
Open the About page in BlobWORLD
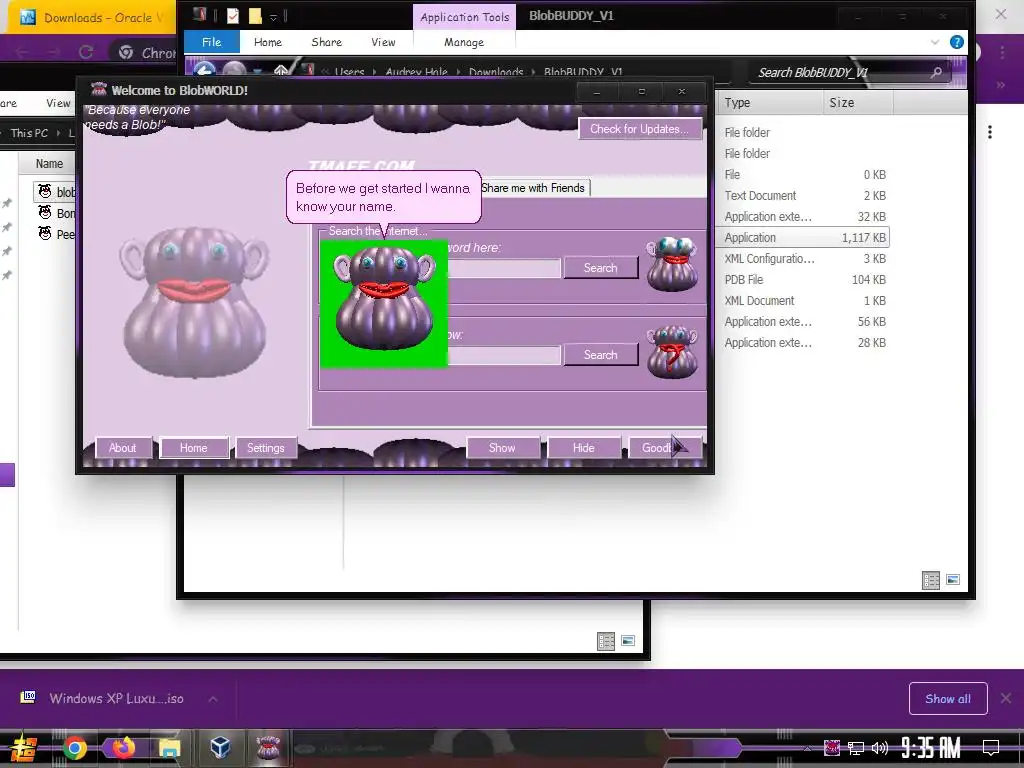click(x=123, y=448)
